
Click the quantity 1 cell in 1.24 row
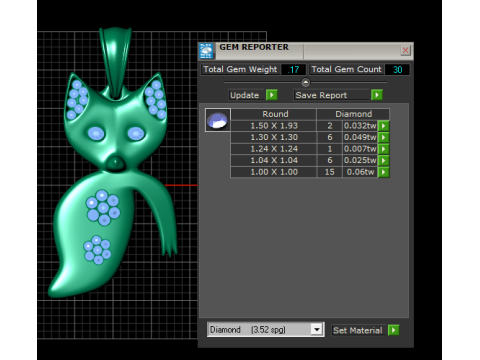(x=329, y=149)
